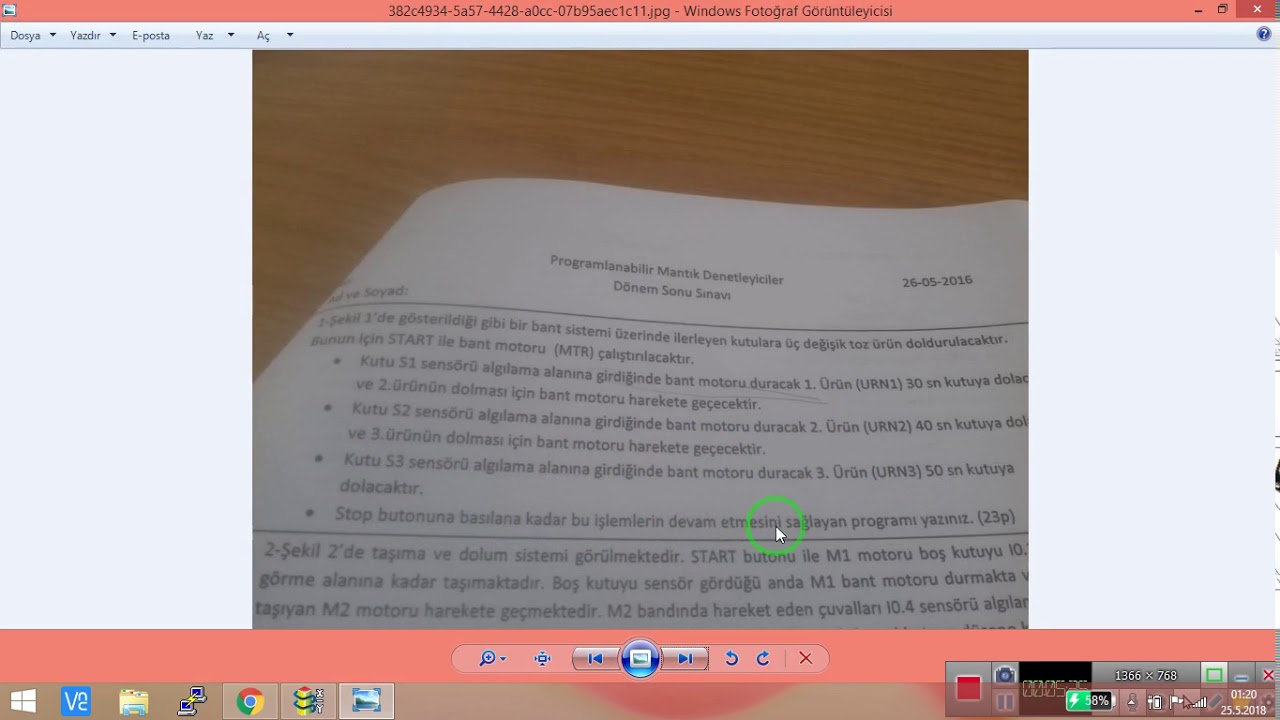This screenshot has height=720, width=1280.
Task: Go to the previous photo
Action: tap(595, 658)
